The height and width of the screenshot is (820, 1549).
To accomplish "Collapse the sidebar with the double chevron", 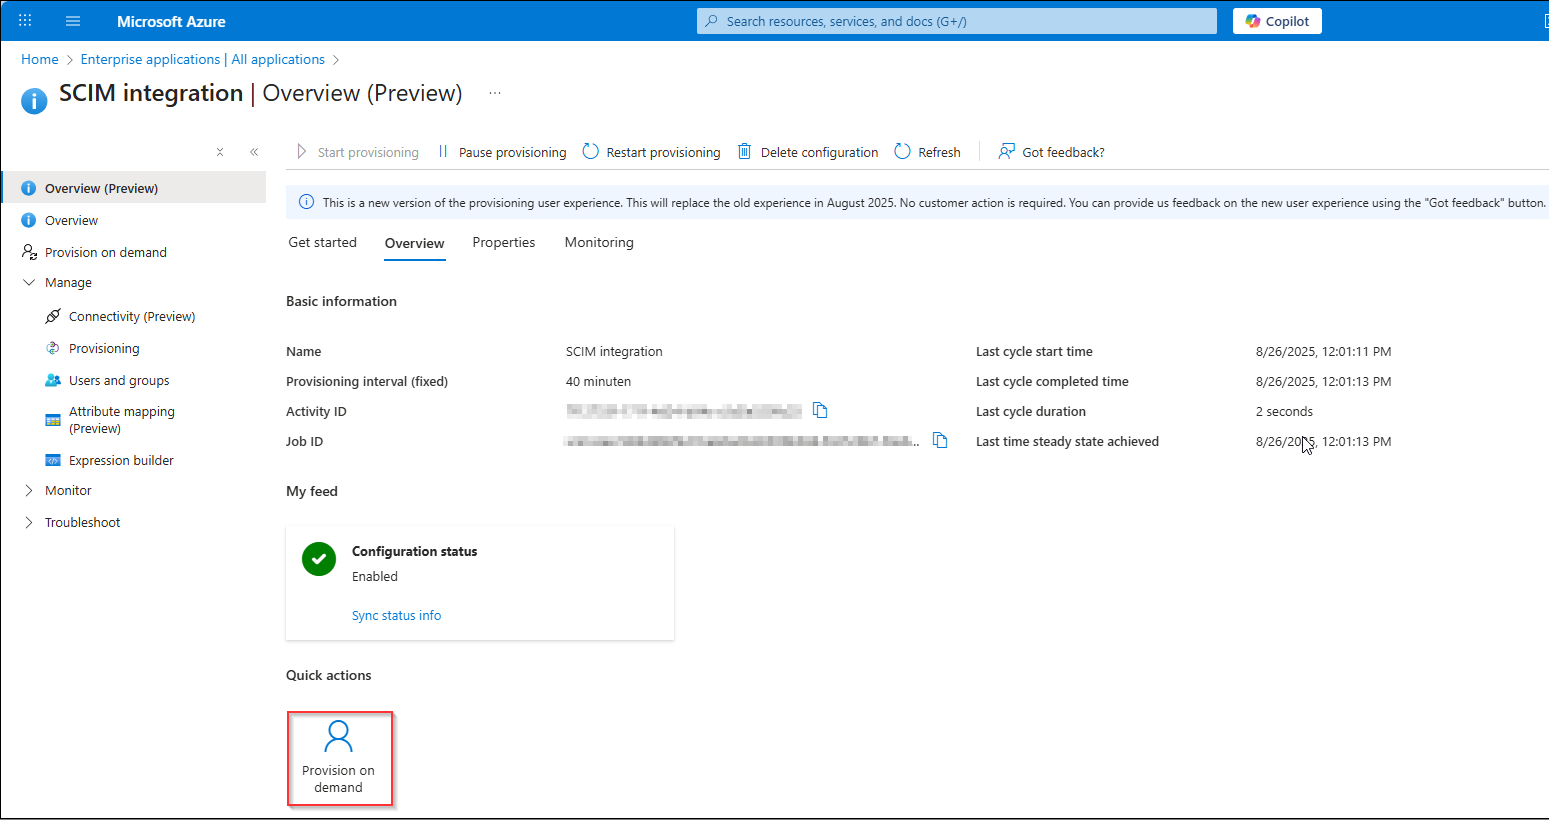I will click(x=254, y=152).
